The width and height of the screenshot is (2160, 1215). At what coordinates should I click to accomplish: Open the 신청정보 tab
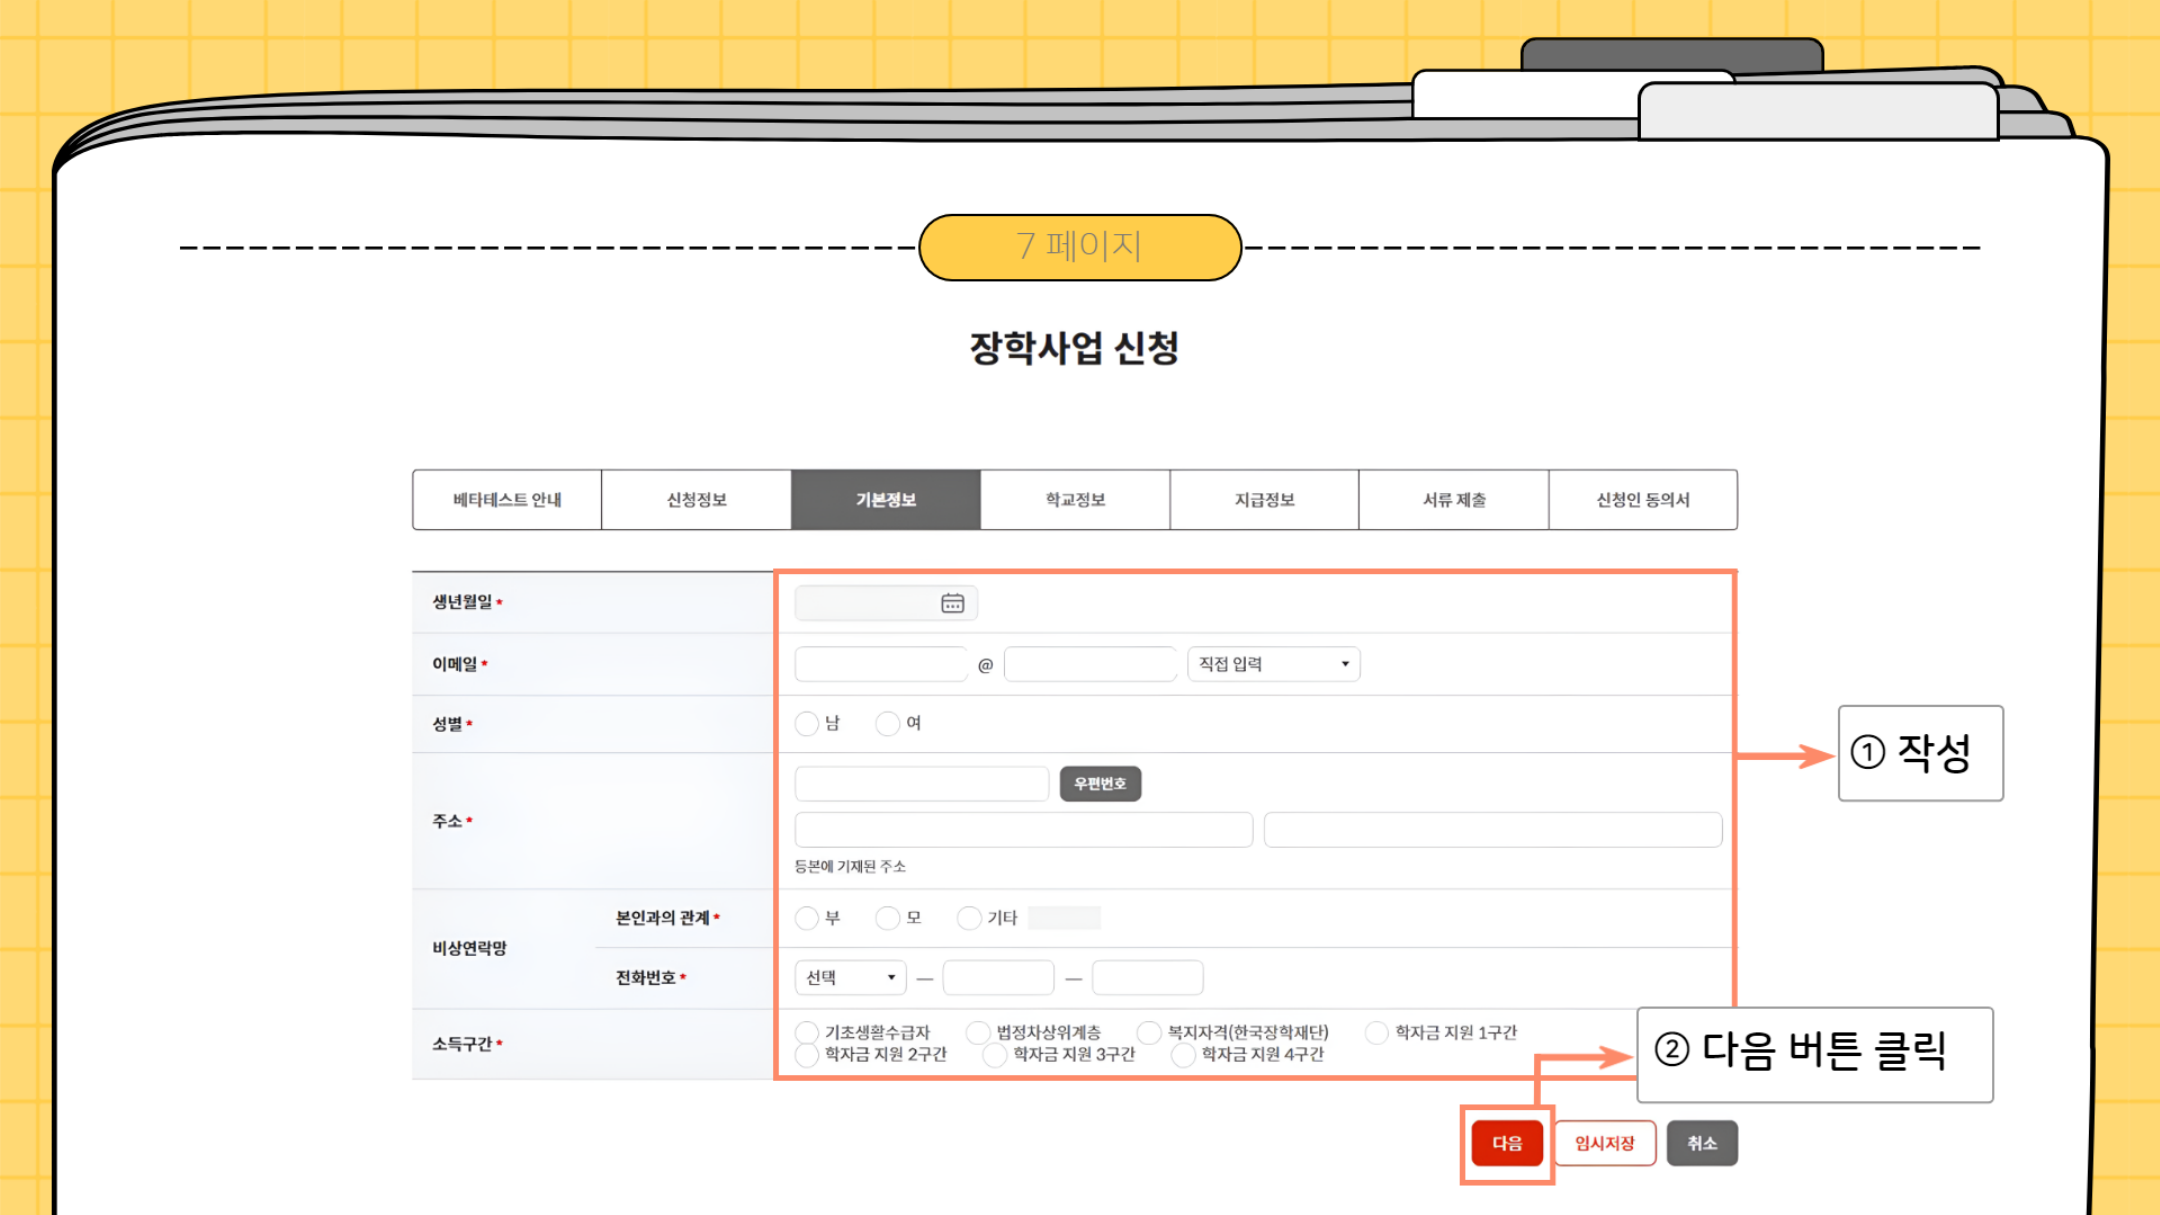point(696,499)
